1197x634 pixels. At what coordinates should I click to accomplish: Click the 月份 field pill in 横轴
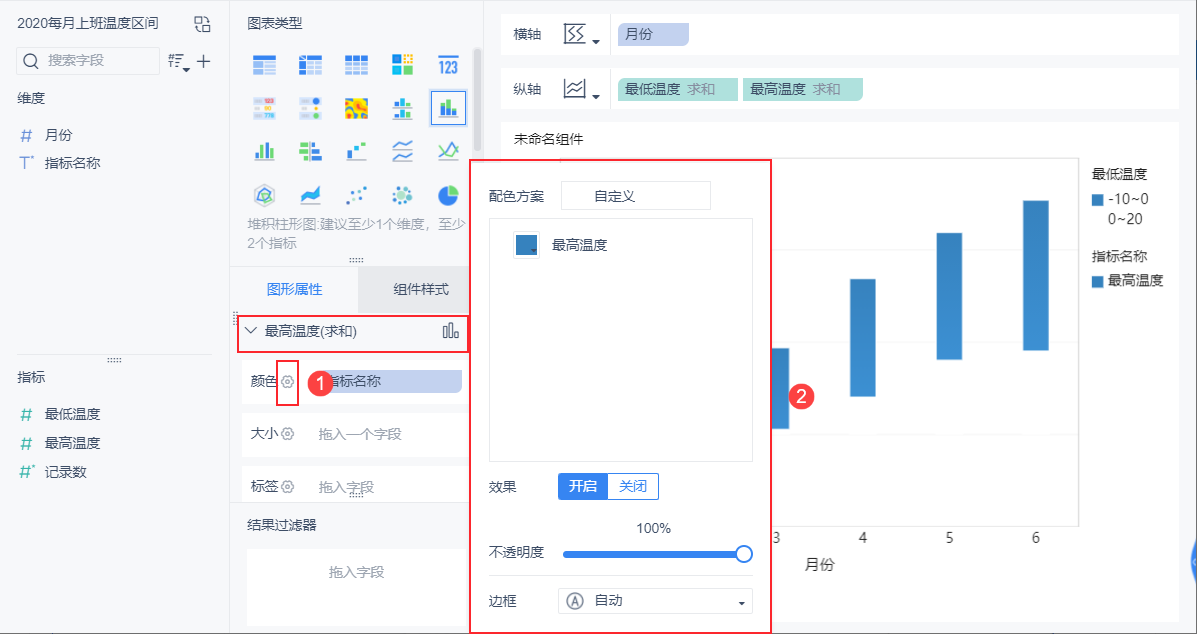tap(653, 34)
